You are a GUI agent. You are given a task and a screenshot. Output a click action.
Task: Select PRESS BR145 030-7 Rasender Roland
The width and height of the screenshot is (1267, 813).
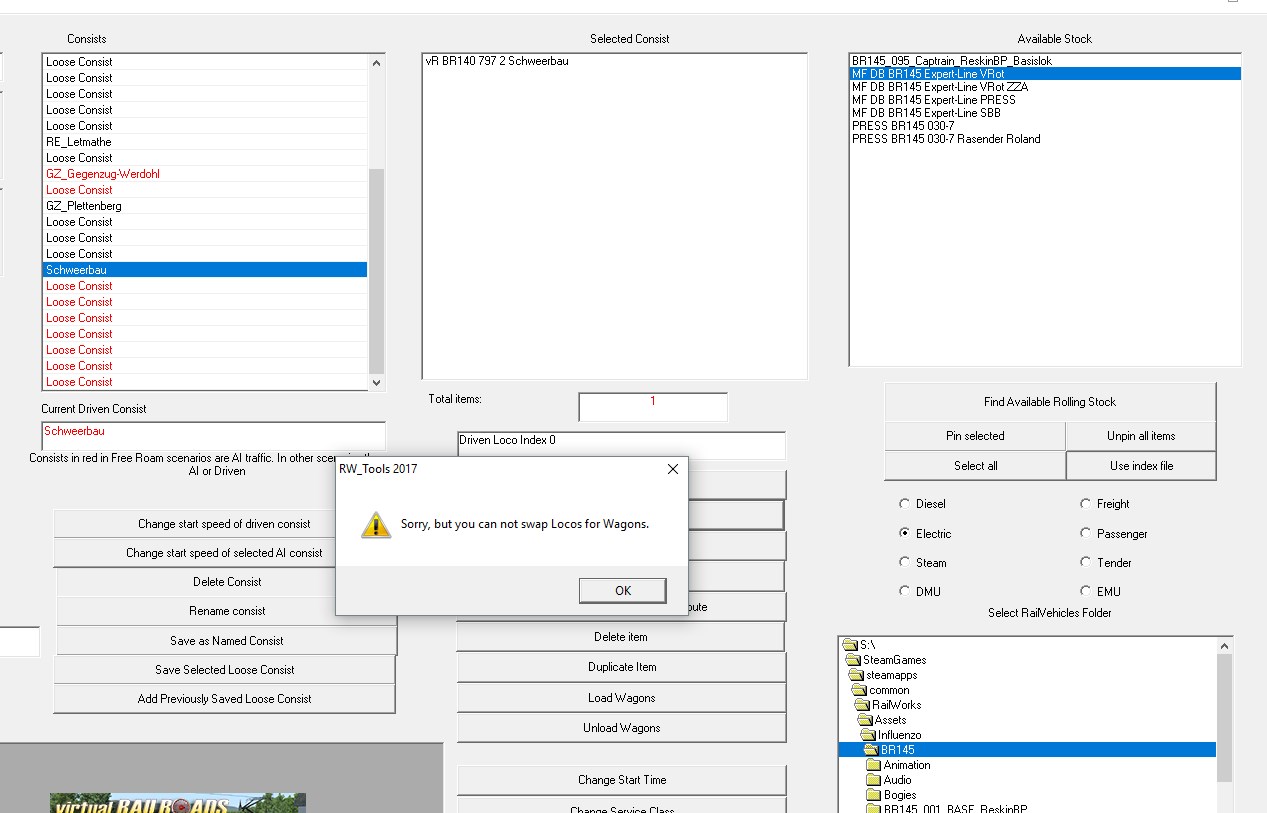pyautogui.click(x=945, y=139)
